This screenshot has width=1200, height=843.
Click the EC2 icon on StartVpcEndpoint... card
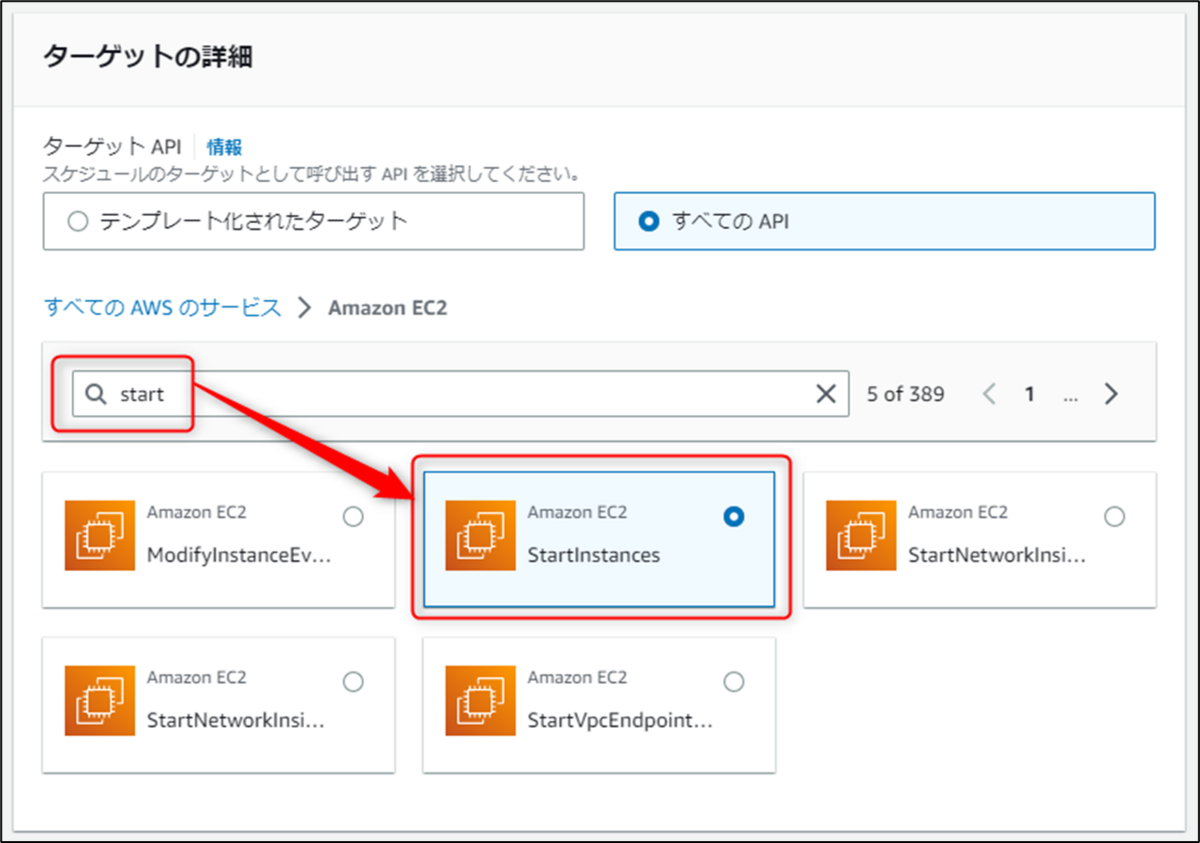481,701
